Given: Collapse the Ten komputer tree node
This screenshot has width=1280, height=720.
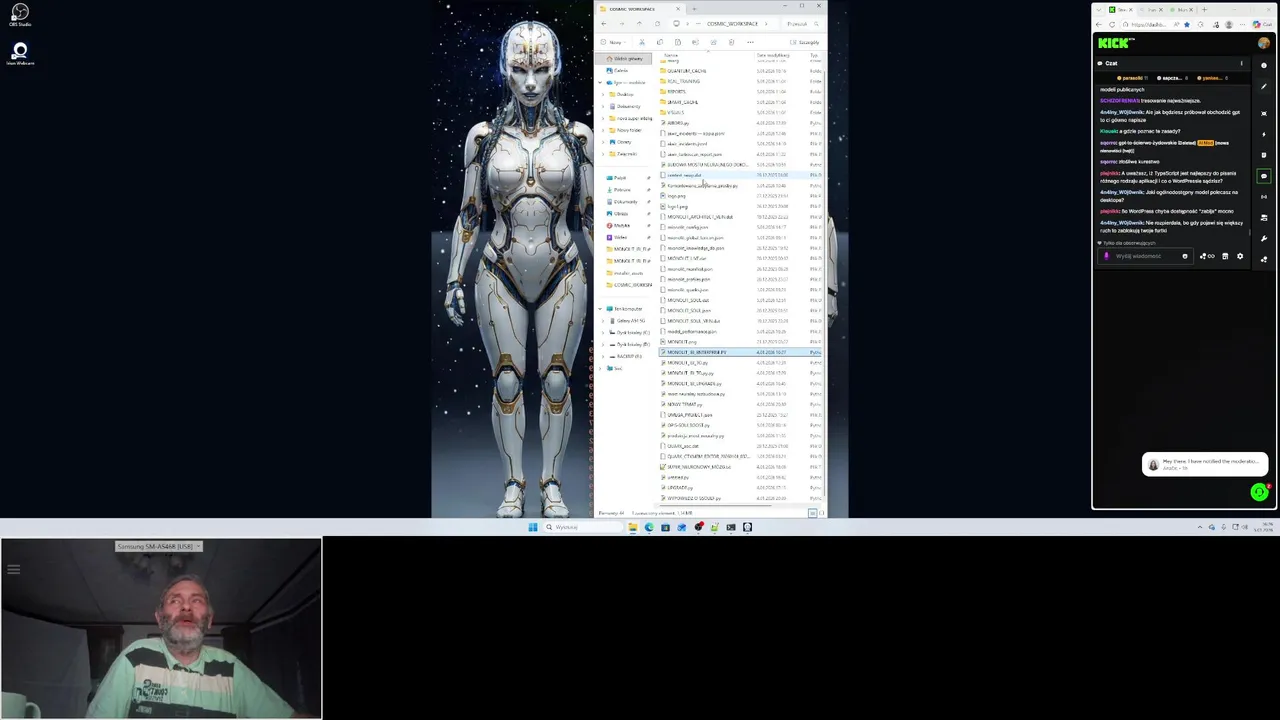Looking at the screenshot, I should (x=601, y=309).
